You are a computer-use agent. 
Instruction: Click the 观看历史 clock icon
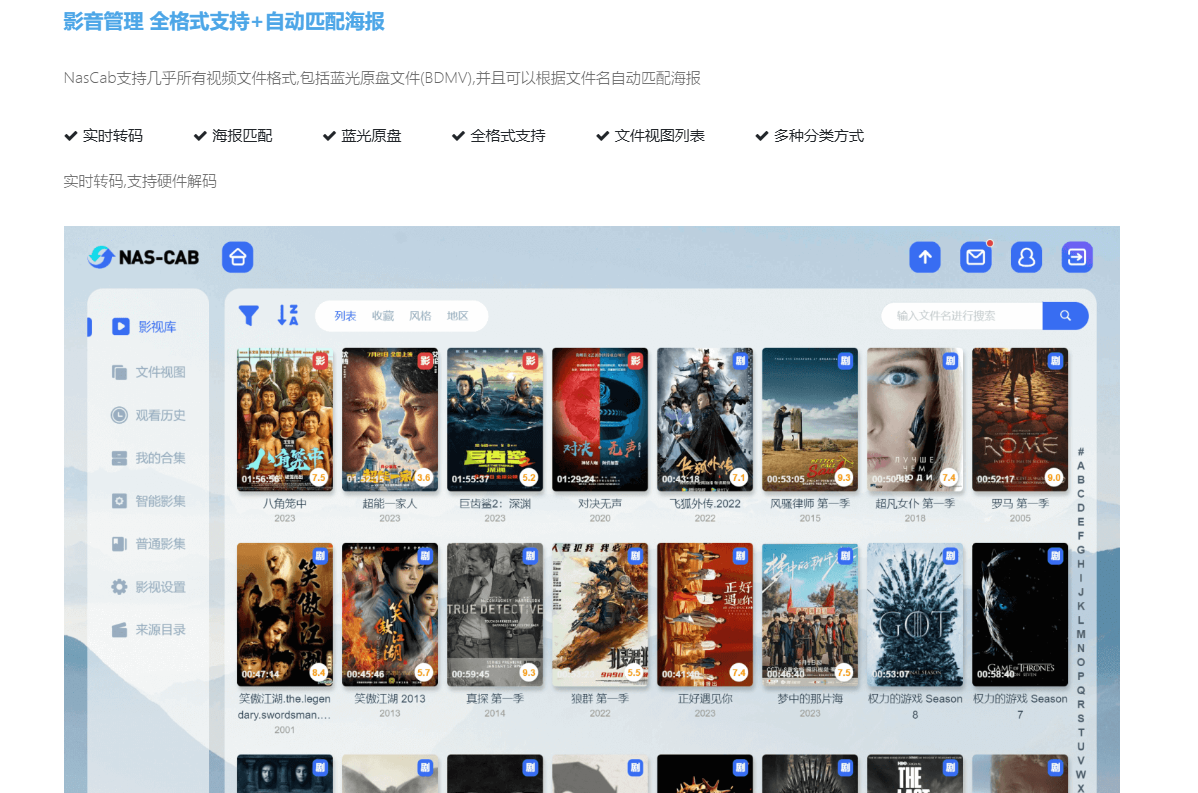119,415
